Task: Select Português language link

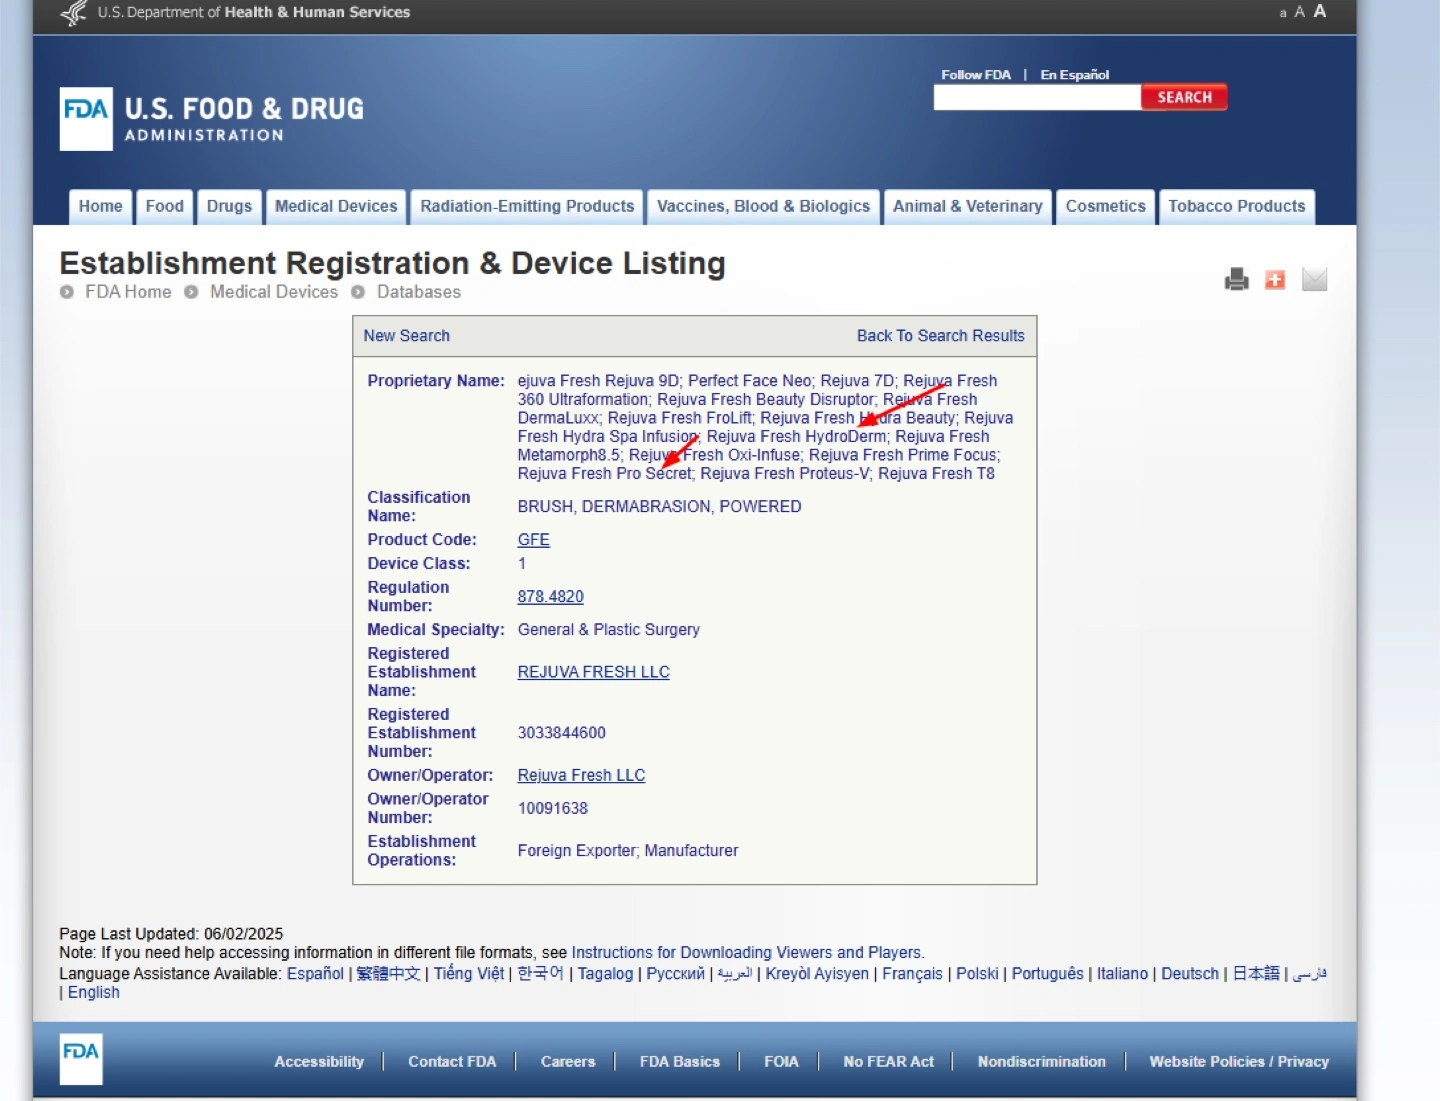Action: (1047, 974)
